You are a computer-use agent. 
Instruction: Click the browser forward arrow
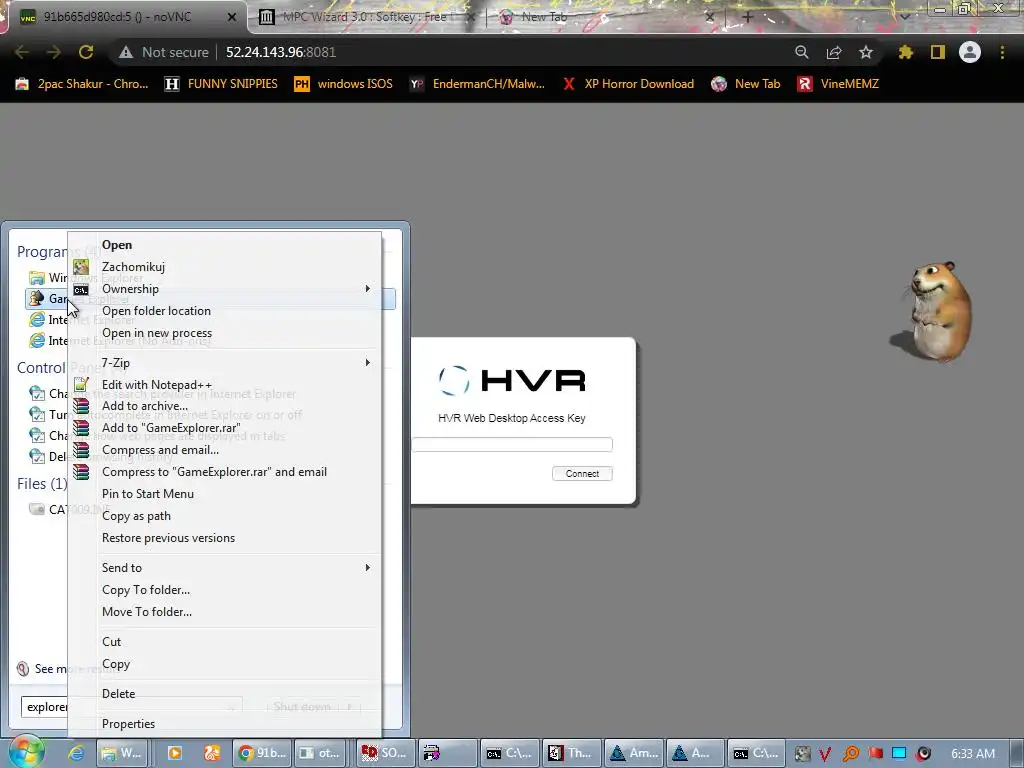pos(54,52)
